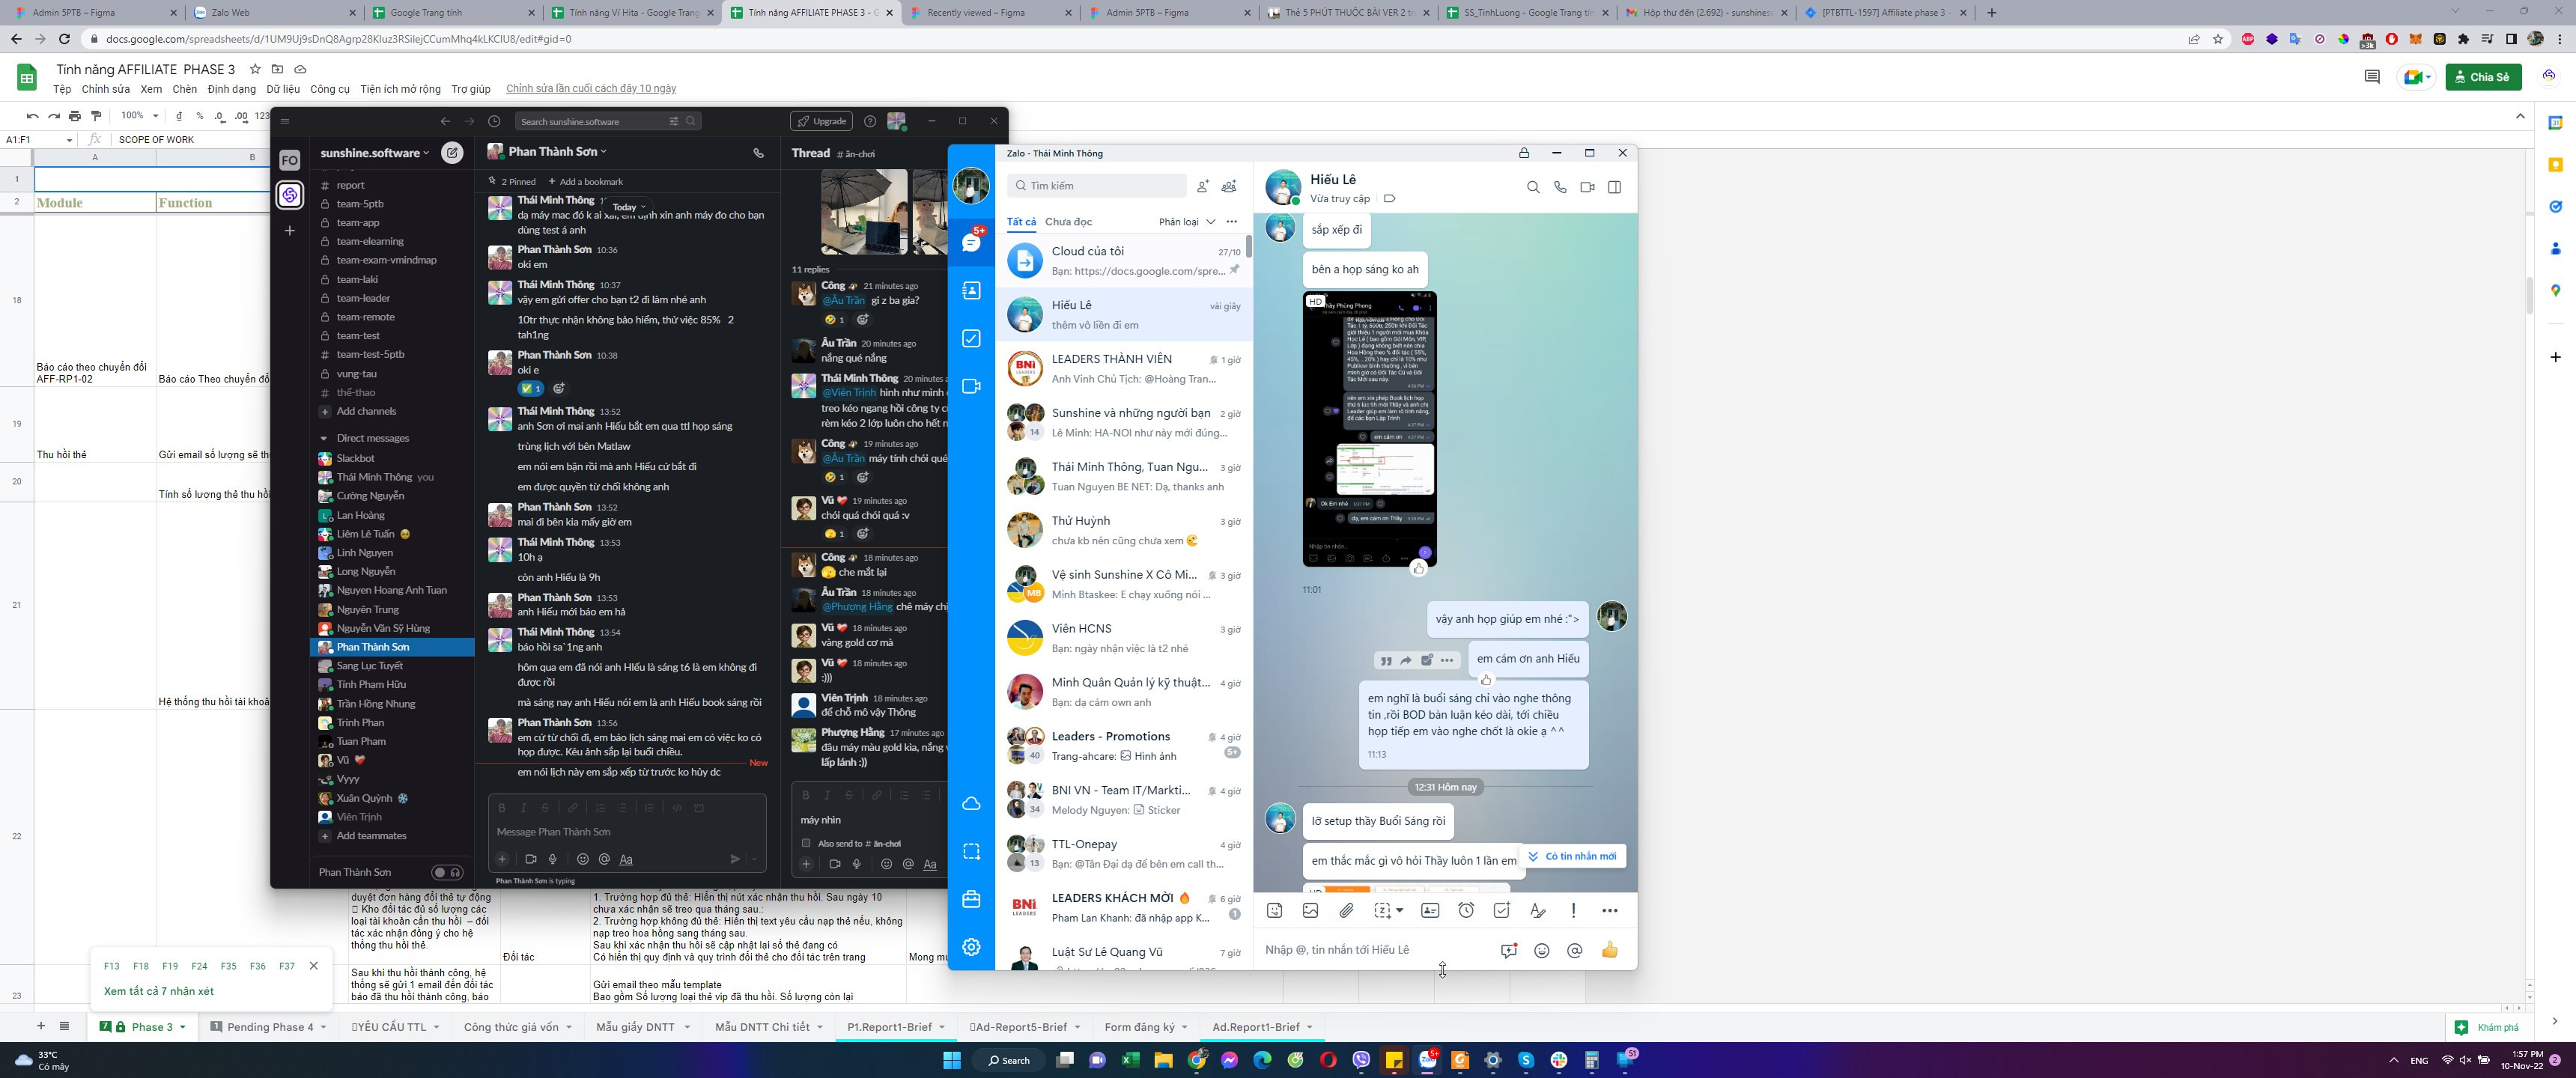Send an image in Zalo chat toolbar

pos(1310,911)
